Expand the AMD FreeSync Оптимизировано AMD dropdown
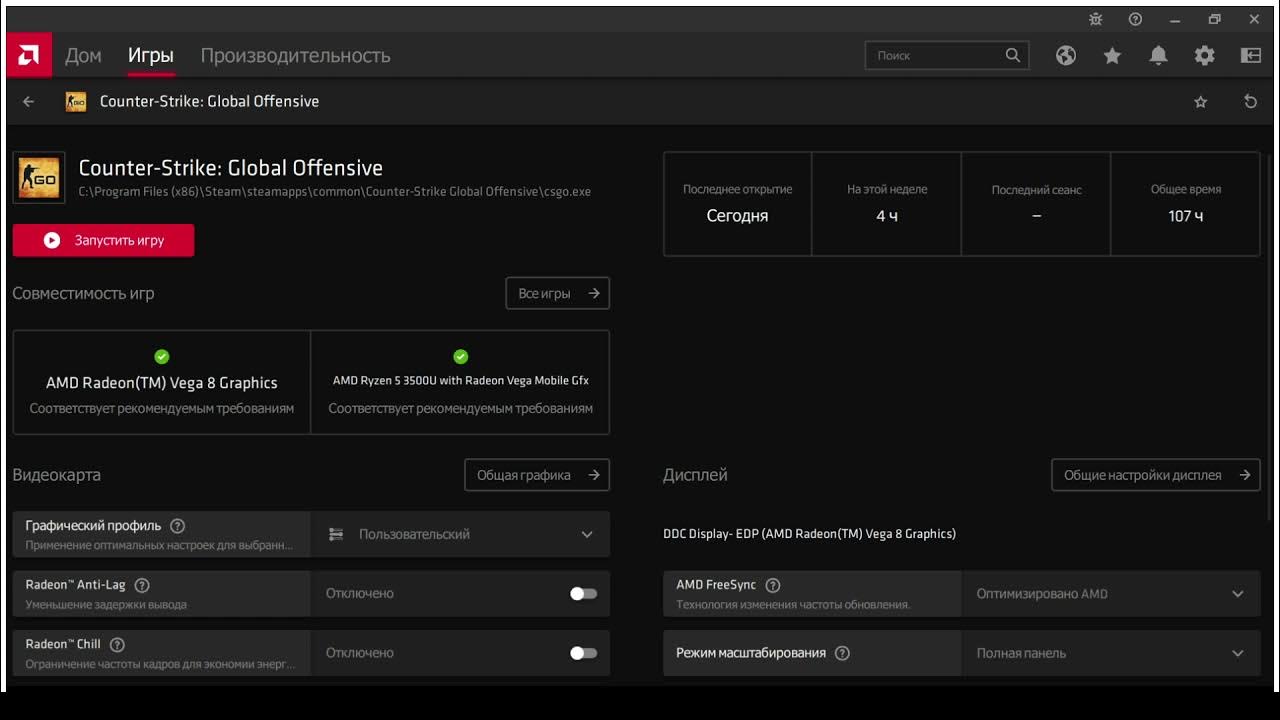This screenshot has width=1280, height=720. (x=1111, y=593)
